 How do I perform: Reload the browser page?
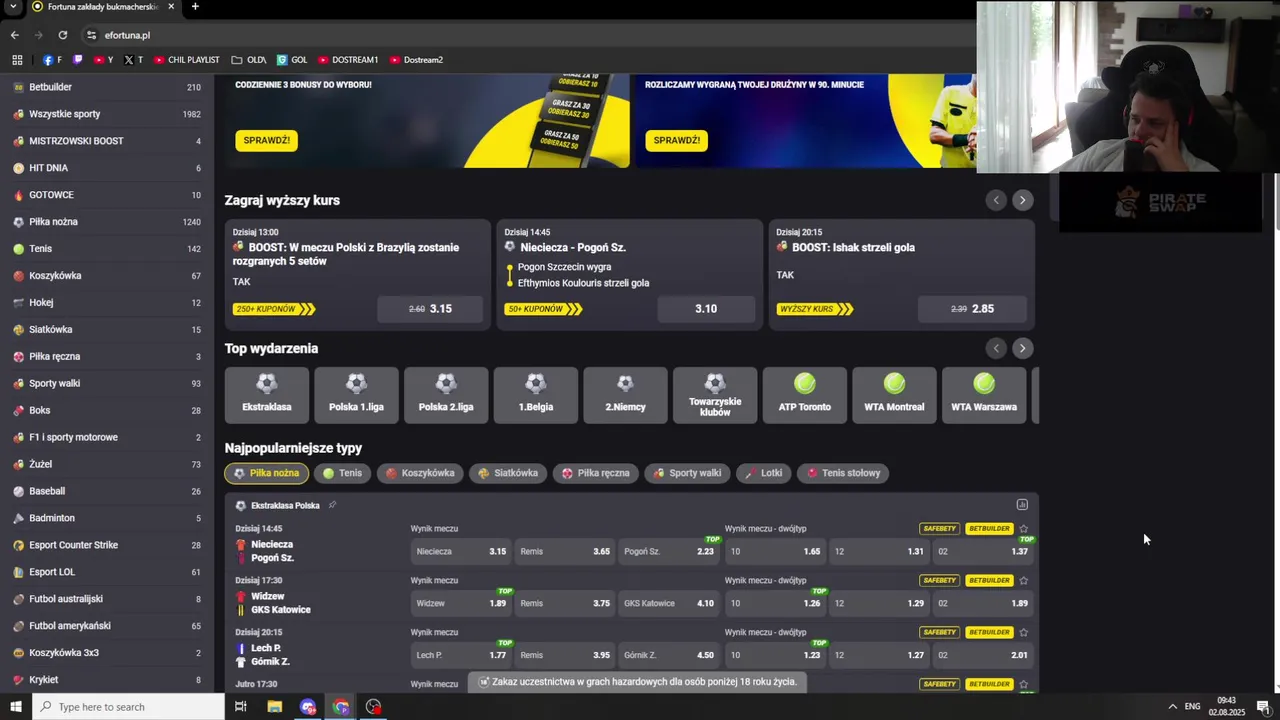62,35
